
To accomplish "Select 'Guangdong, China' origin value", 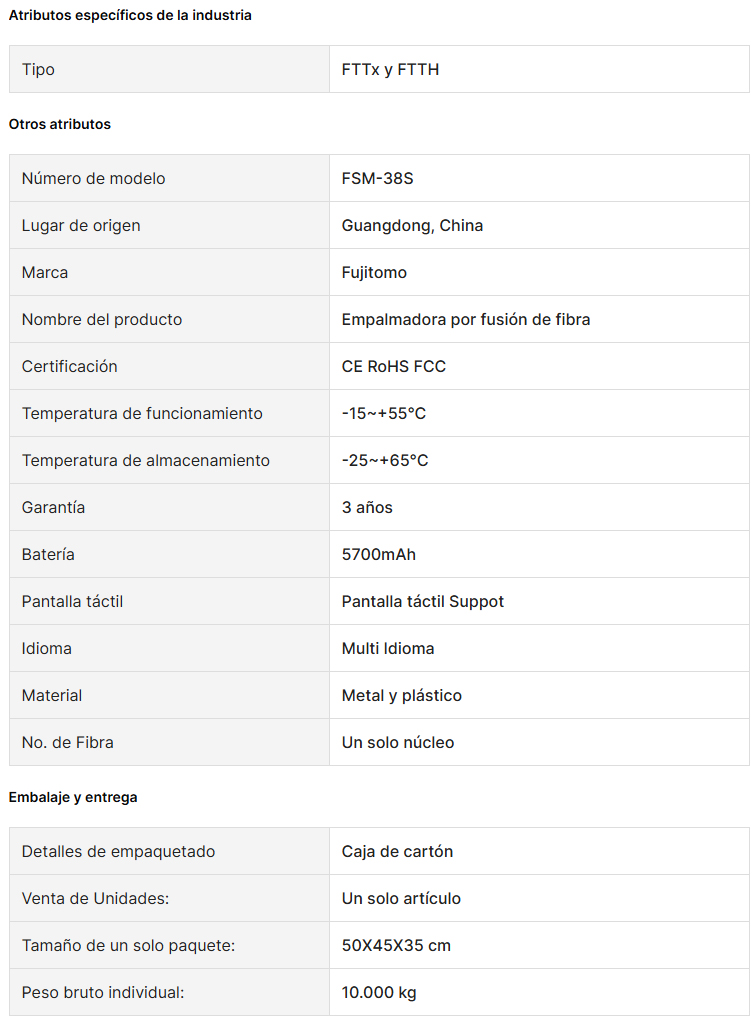I will [x=412, y=226].
